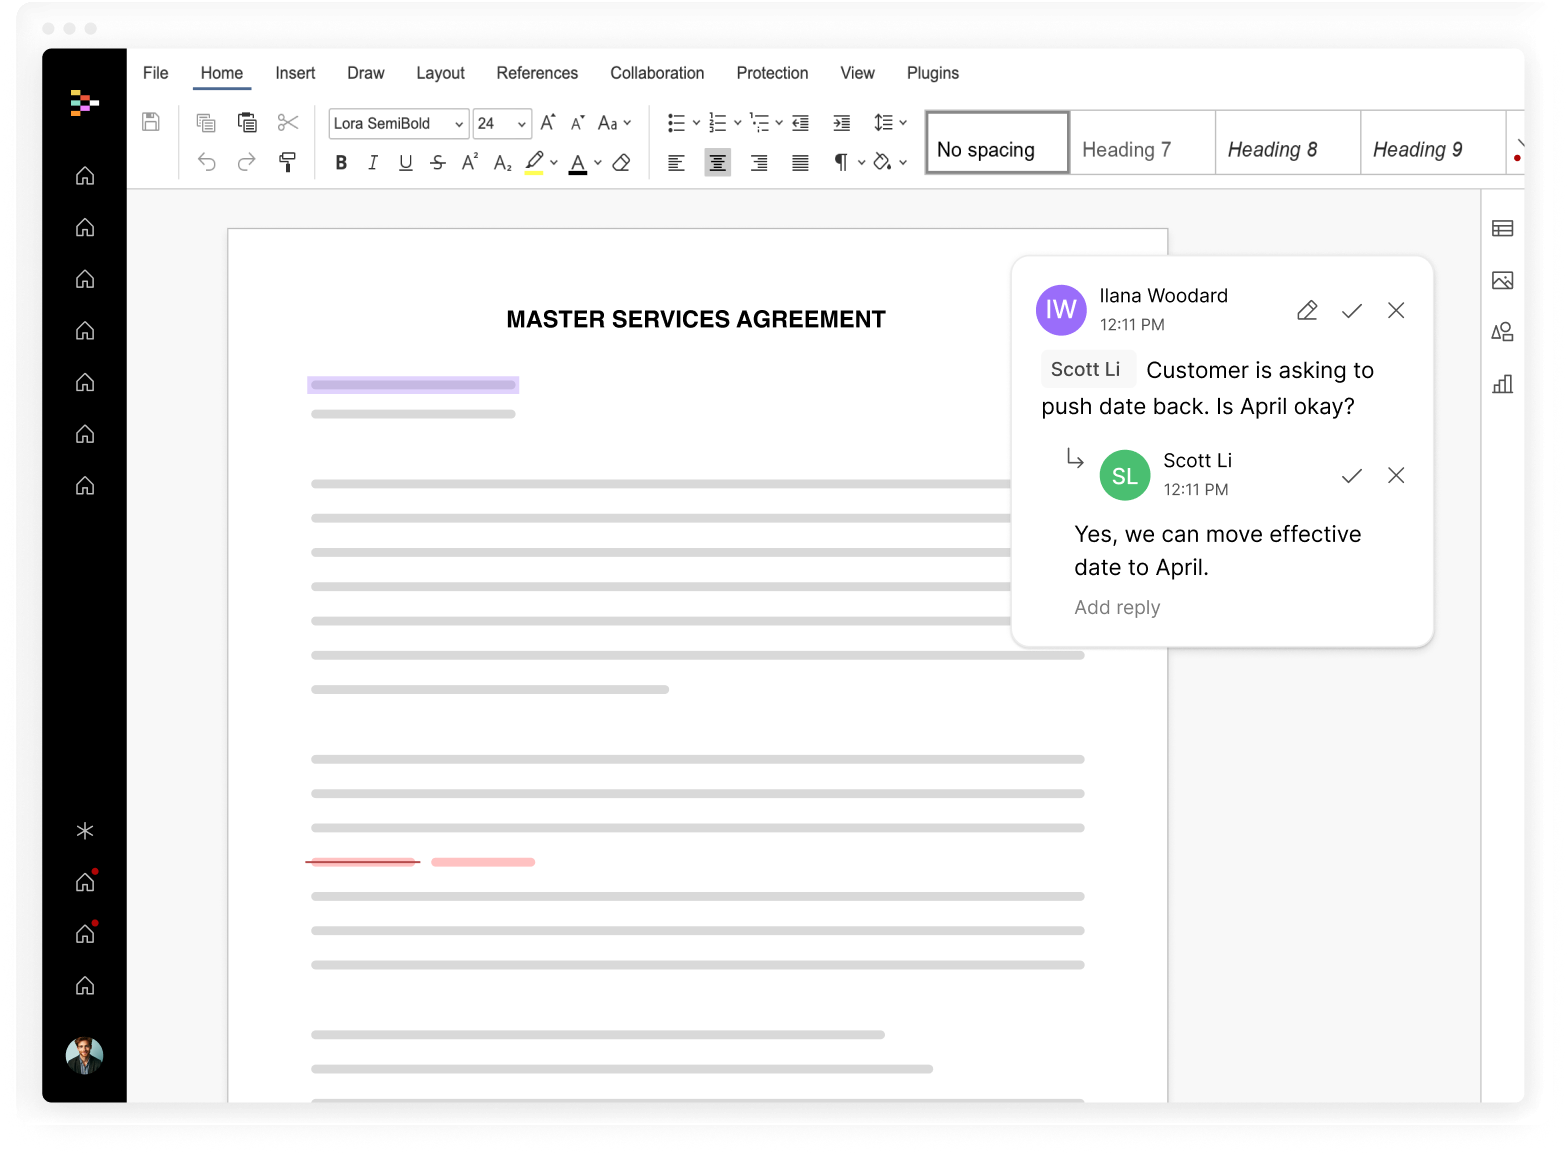Redo the last action
Viewport: 1567px width, 1155px height.
click(246, 162)
